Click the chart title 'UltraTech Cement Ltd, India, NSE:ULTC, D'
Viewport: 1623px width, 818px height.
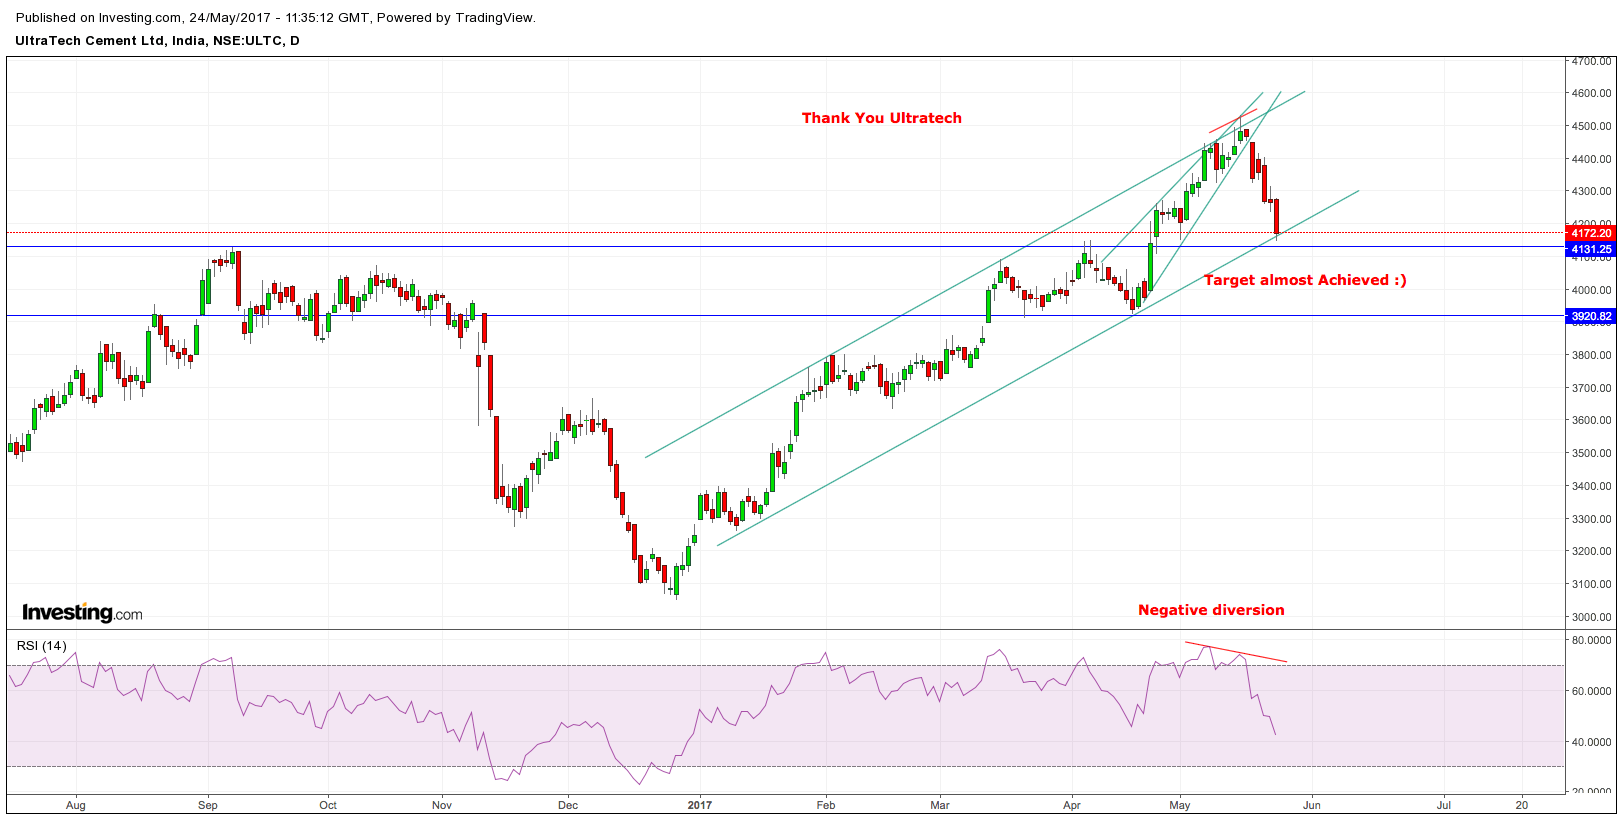point(157,41)
